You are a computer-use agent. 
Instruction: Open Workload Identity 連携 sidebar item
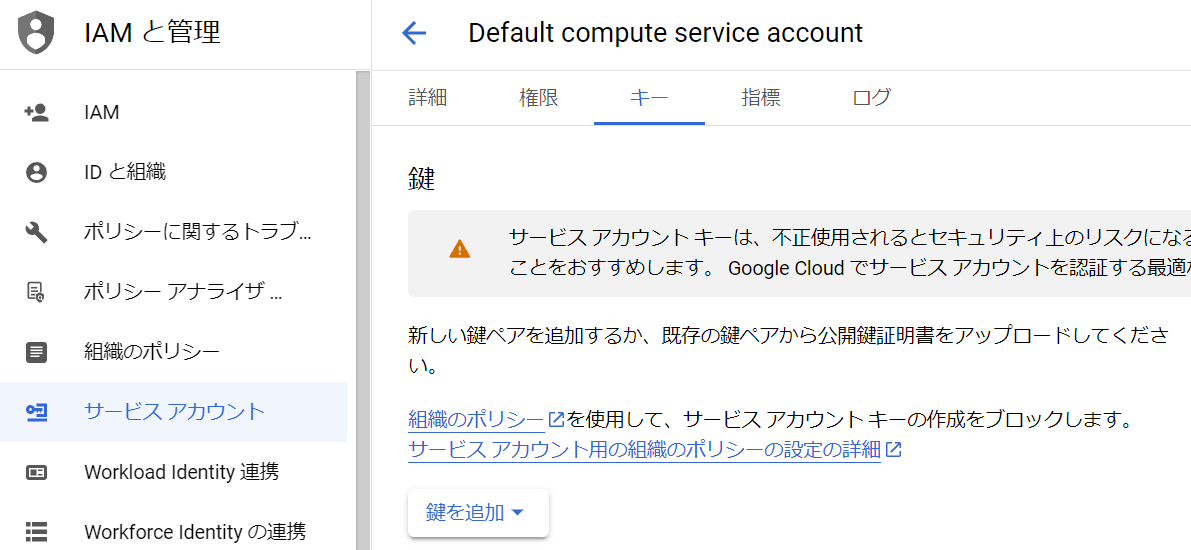click(x=173, y=472)
